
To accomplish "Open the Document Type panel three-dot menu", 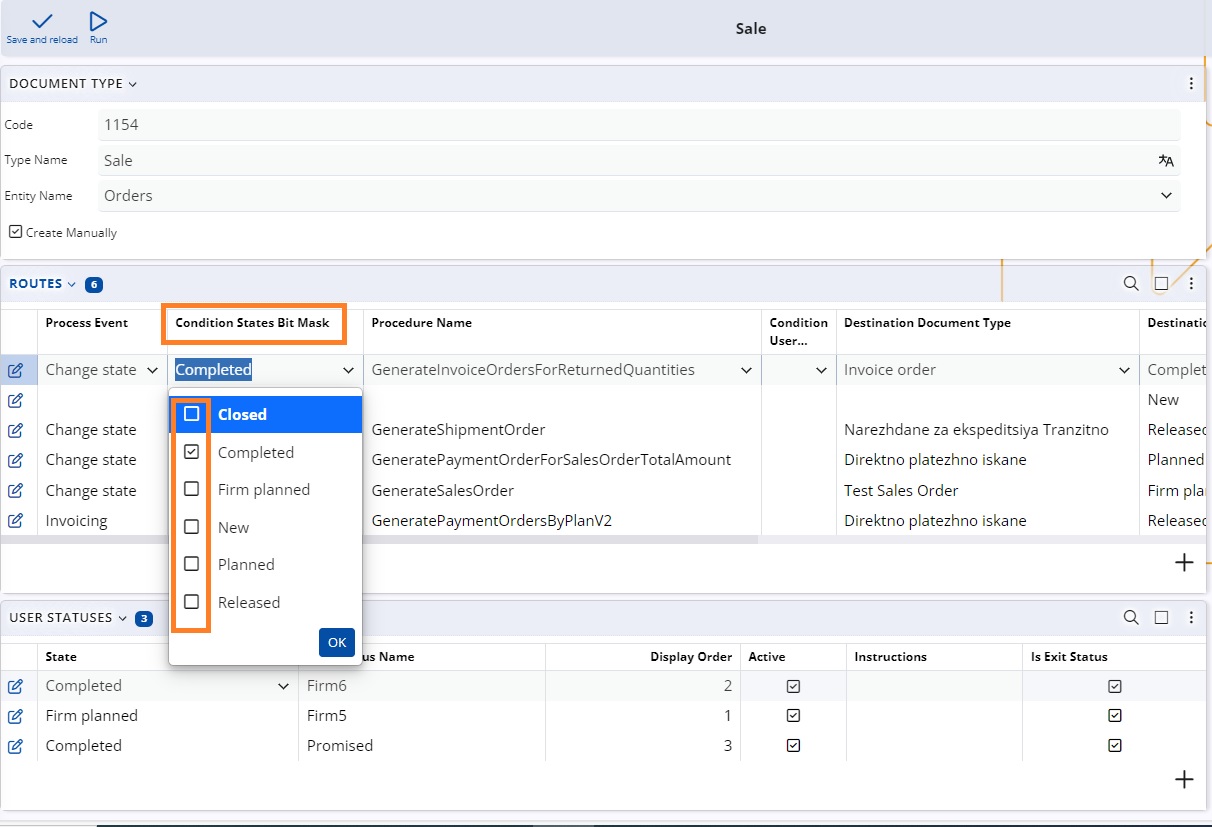I will [1191, 84].
